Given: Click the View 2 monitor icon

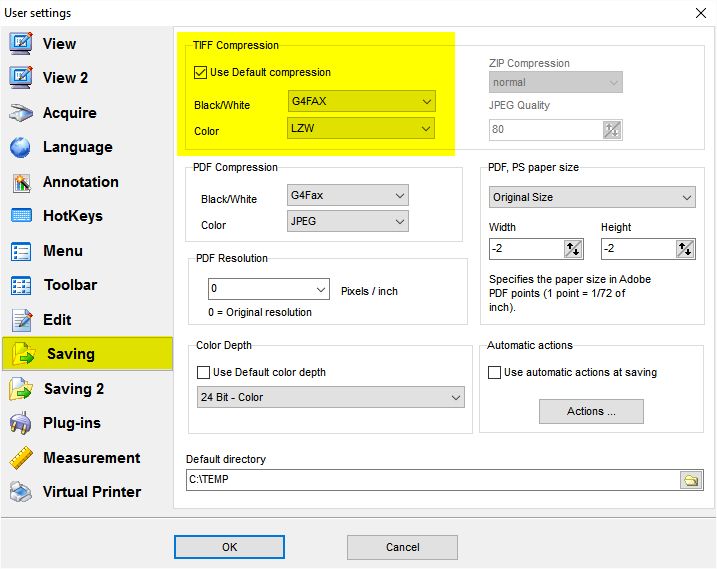Looking at the screenshot, I should pyautogui.click(x=21, y=77).
